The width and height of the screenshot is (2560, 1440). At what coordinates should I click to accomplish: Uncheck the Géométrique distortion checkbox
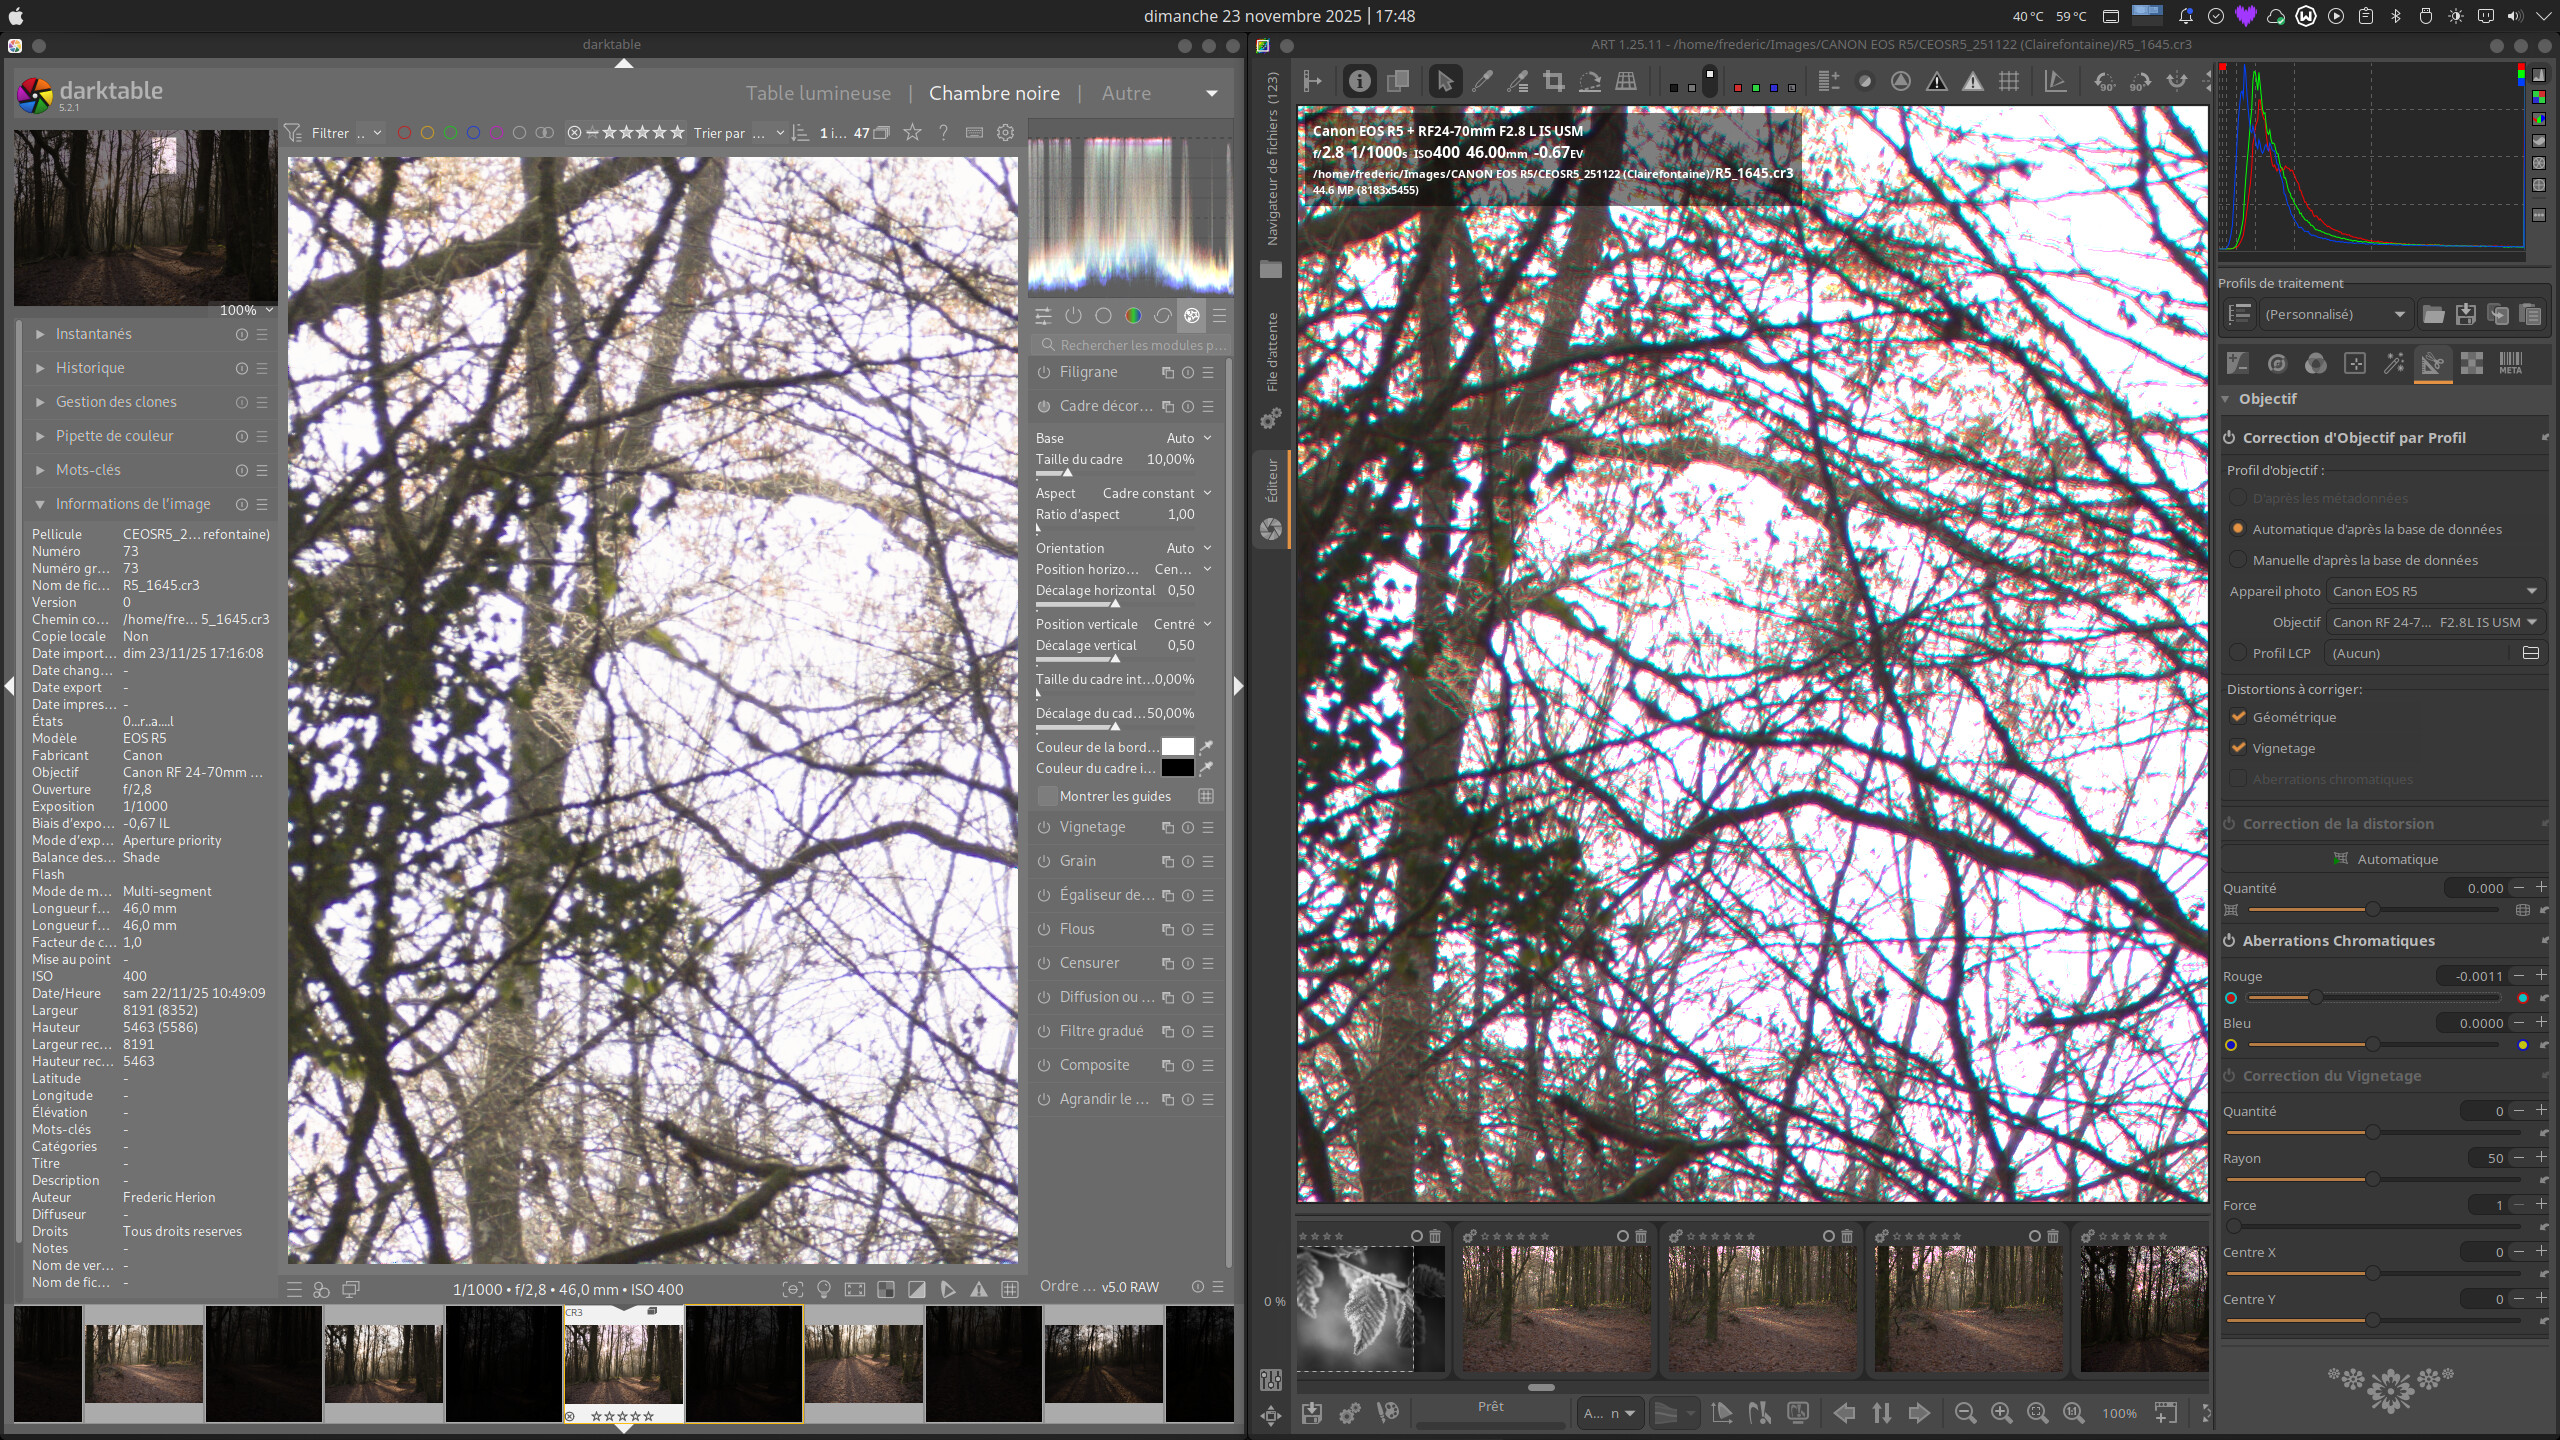click(2239, 717)
